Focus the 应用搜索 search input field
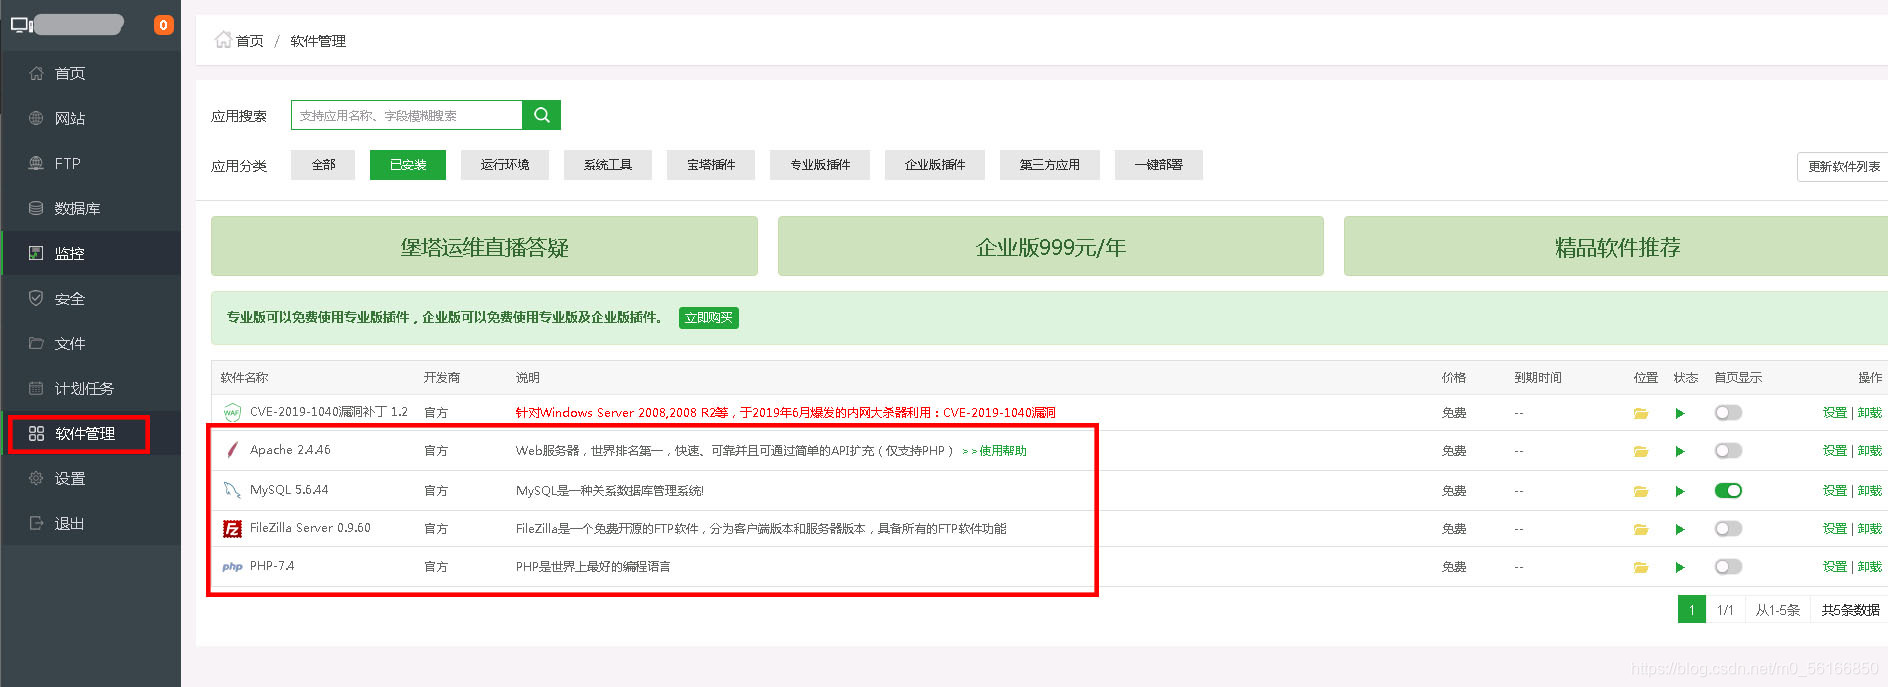 (407, 115)
